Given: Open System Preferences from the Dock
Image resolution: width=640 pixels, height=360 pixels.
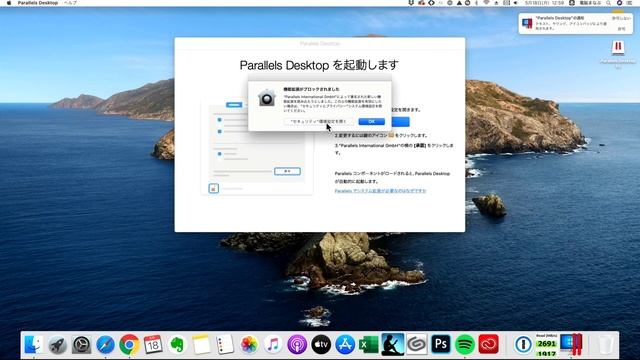Looking at the screenshot, I should pyautogui.click(x=82, y=345).
